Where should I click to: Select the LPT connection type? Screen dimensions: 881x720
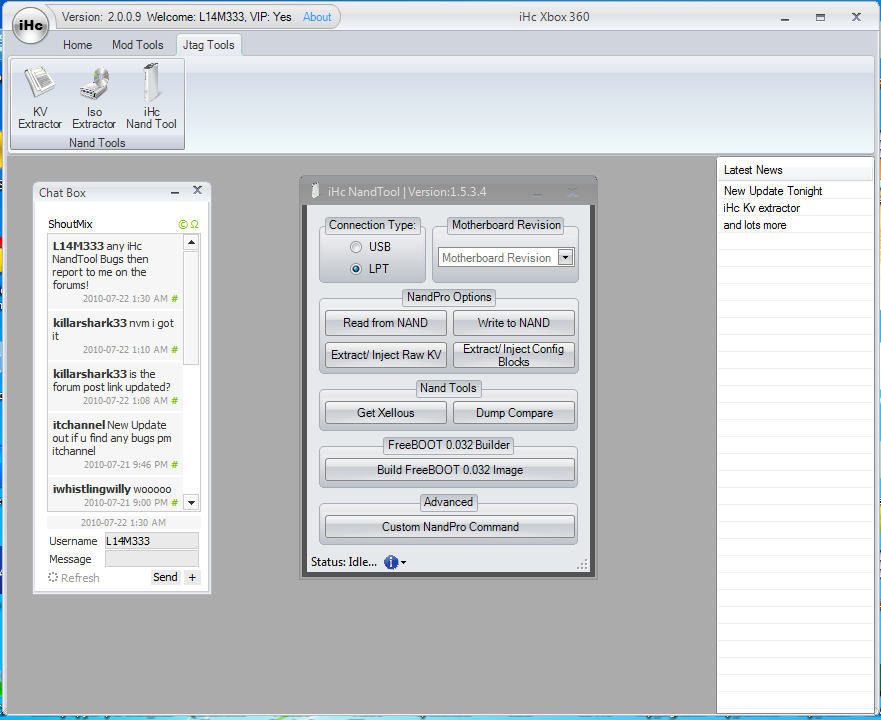[356, 269]
